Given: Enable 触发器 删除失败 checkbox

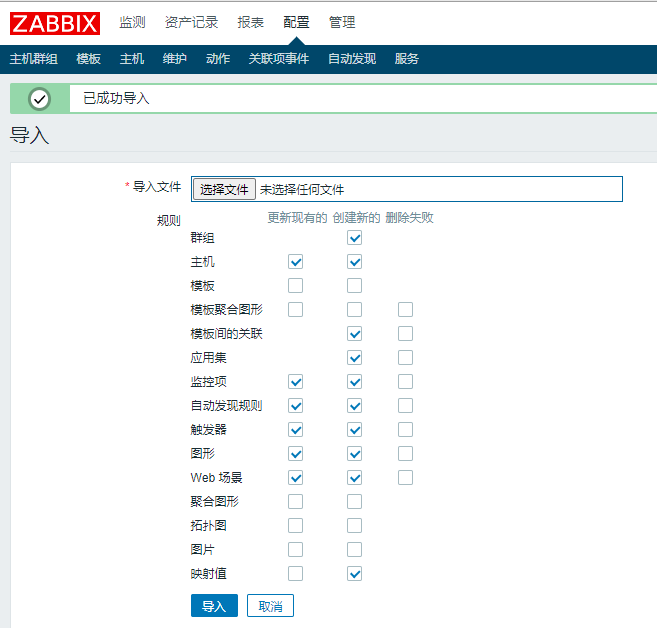Looking at the screenshot, I should (405, 429).
